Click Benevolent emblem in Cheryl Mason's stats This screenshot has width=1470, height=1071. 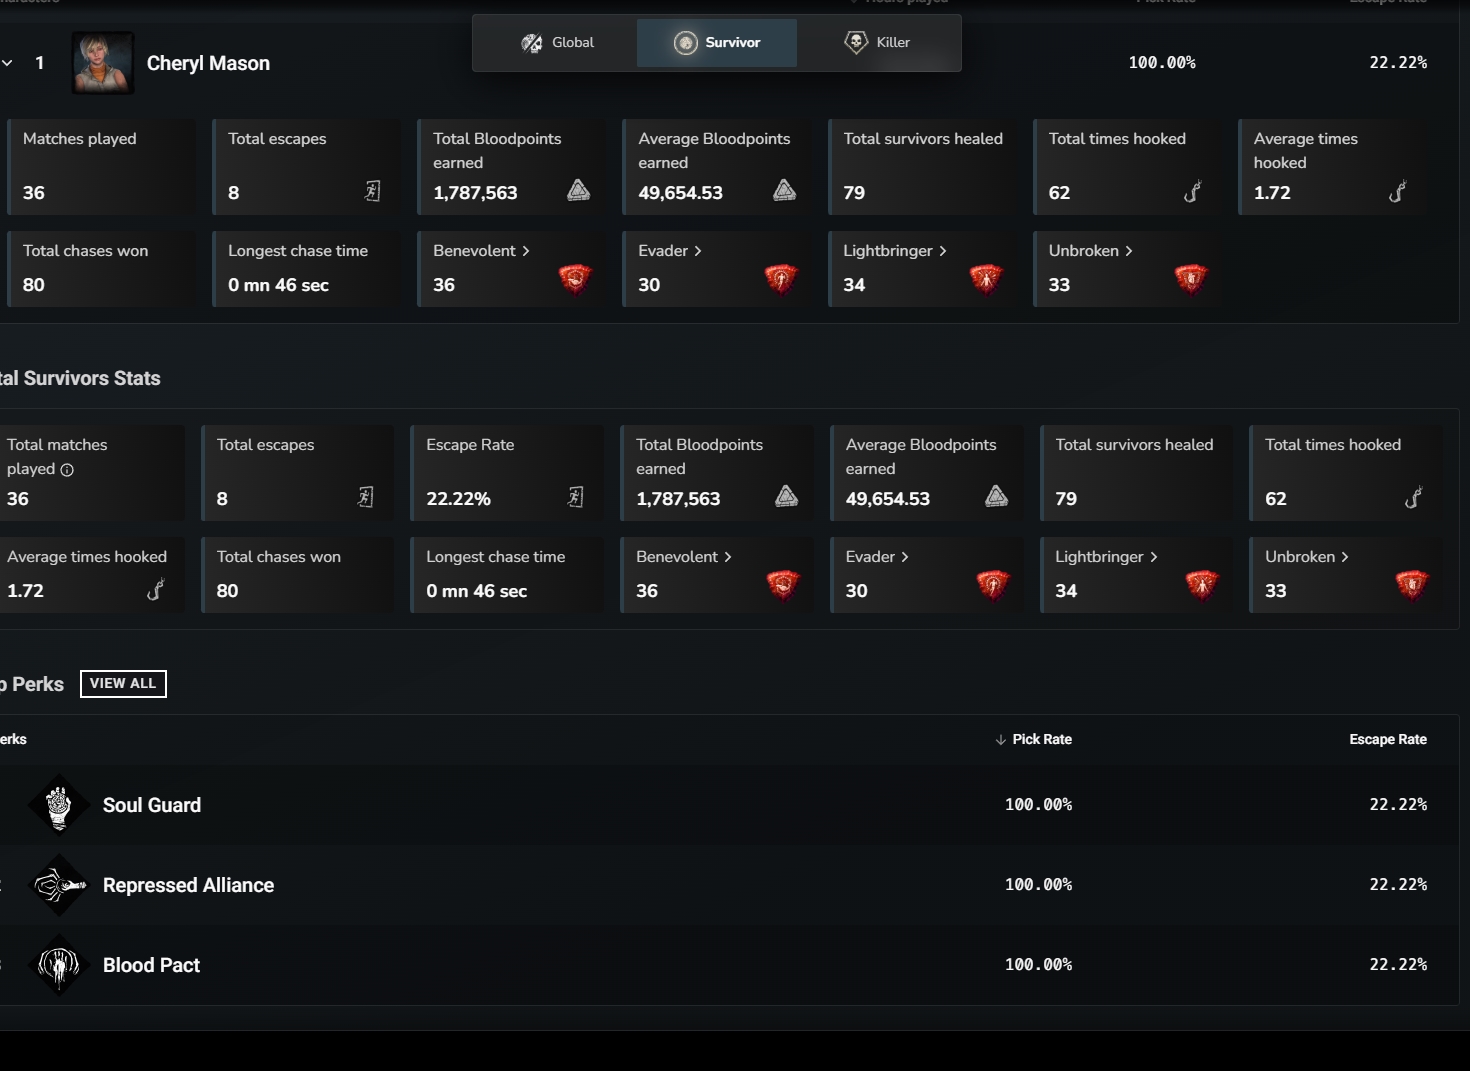[575, 278]
